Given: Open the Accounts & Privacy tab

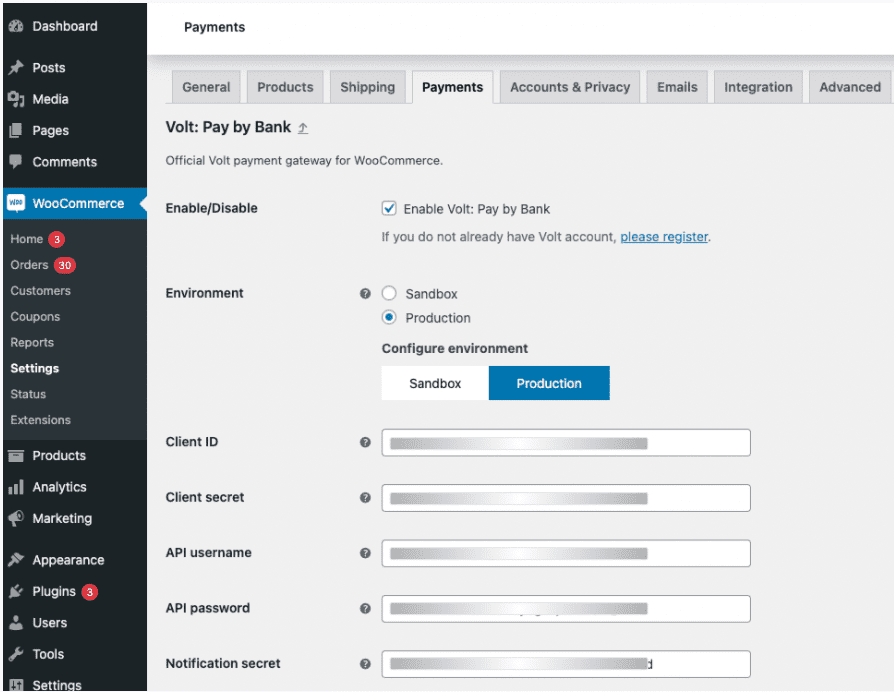Looking at the screenshot, I should 570,87.
